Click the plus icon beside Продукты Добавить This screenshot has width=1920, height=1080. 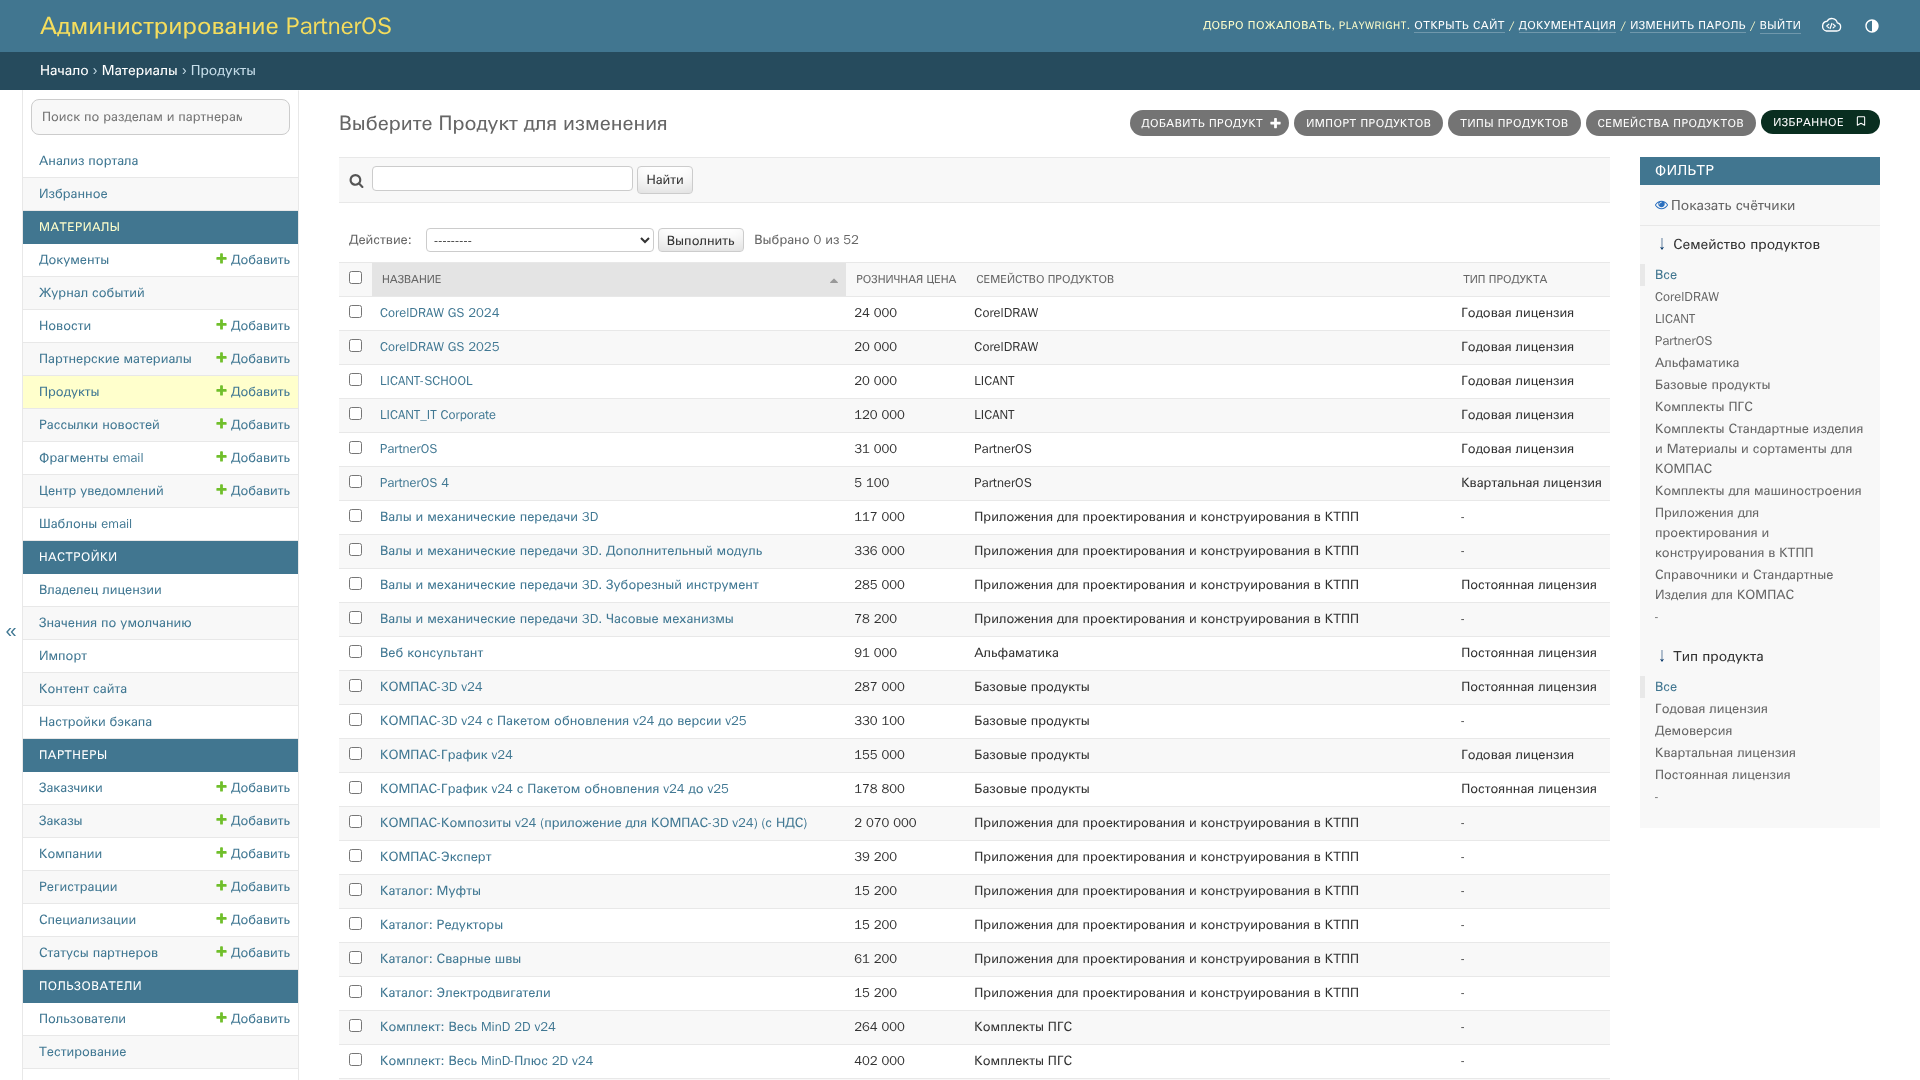pyautogui.click(x=221, y=391)
